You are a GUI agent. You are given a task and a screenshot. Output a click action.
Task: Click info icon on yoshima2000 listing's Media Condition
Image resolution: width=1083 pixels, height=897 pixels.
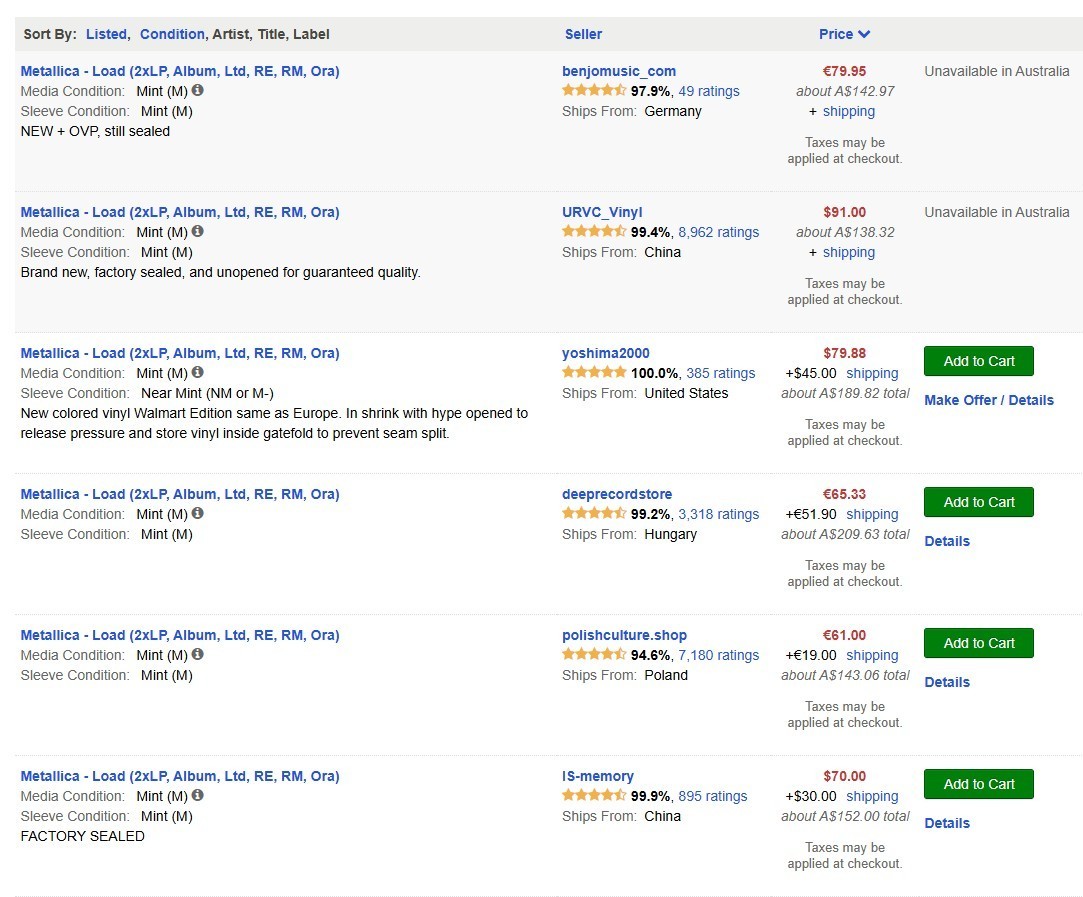click(x=198, y=373)
